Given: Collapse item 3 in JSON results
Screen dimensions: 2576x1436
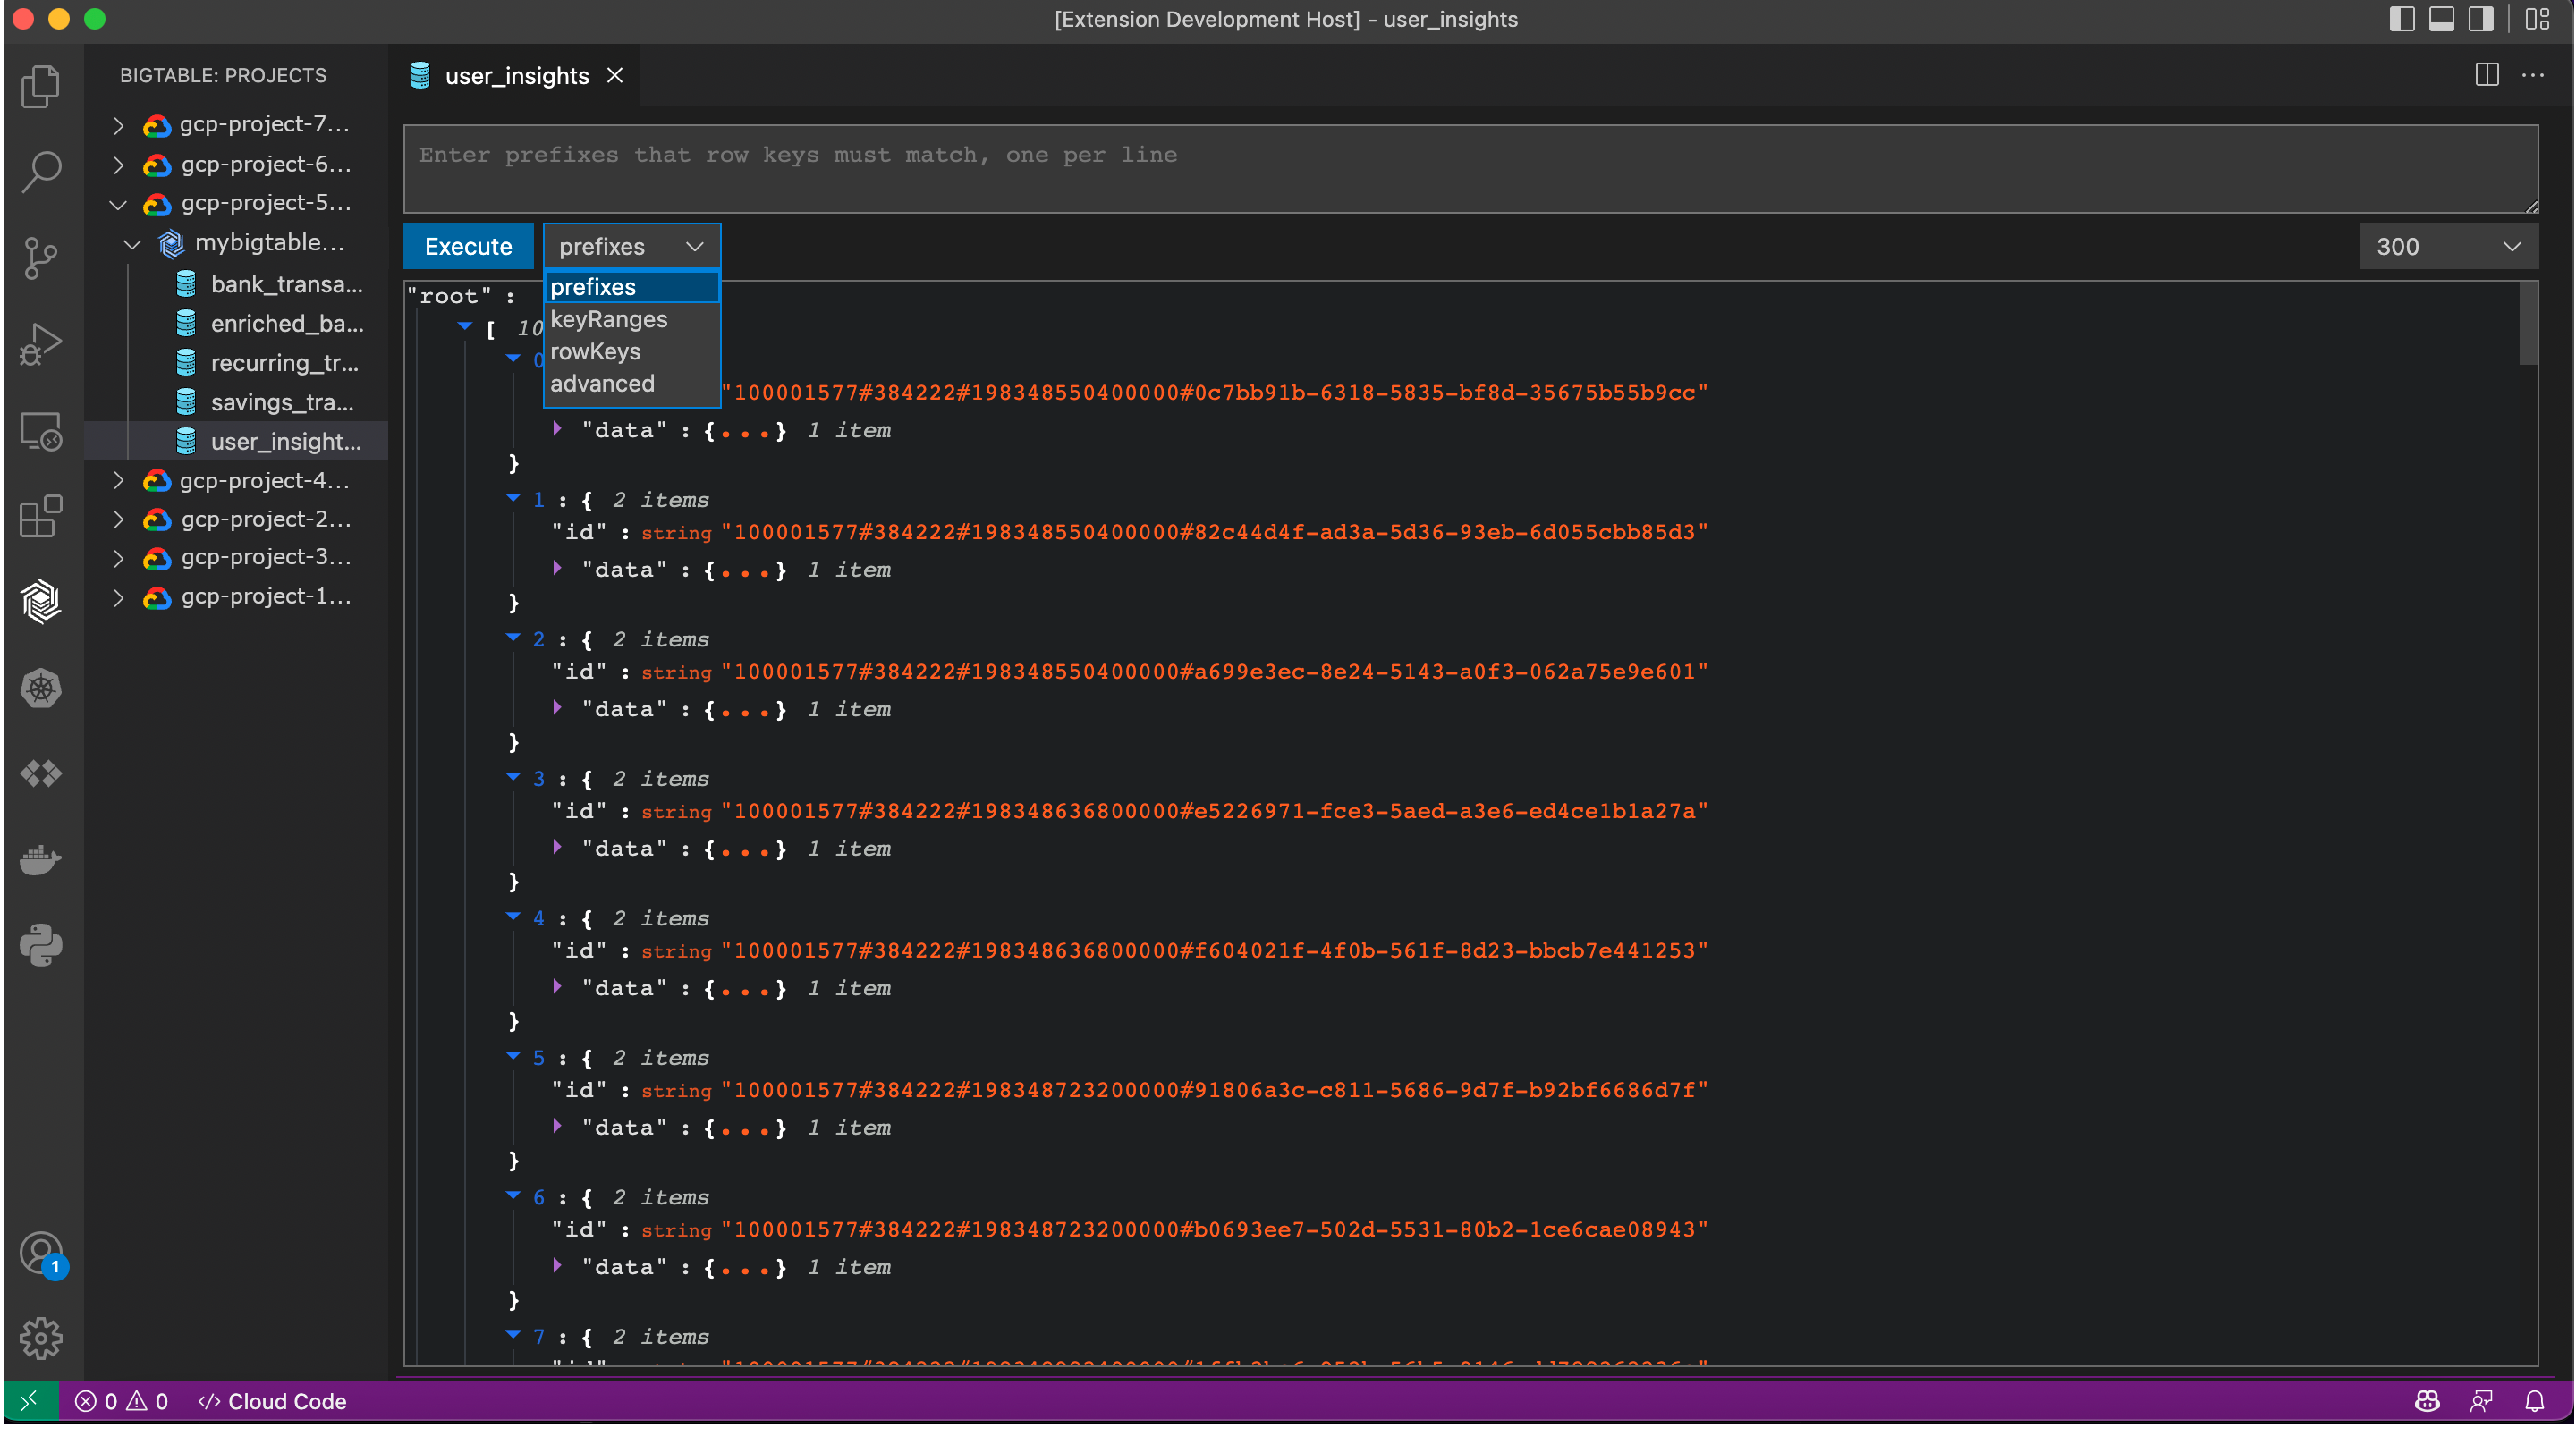Looking at the screenshot, I should point(513,777).
